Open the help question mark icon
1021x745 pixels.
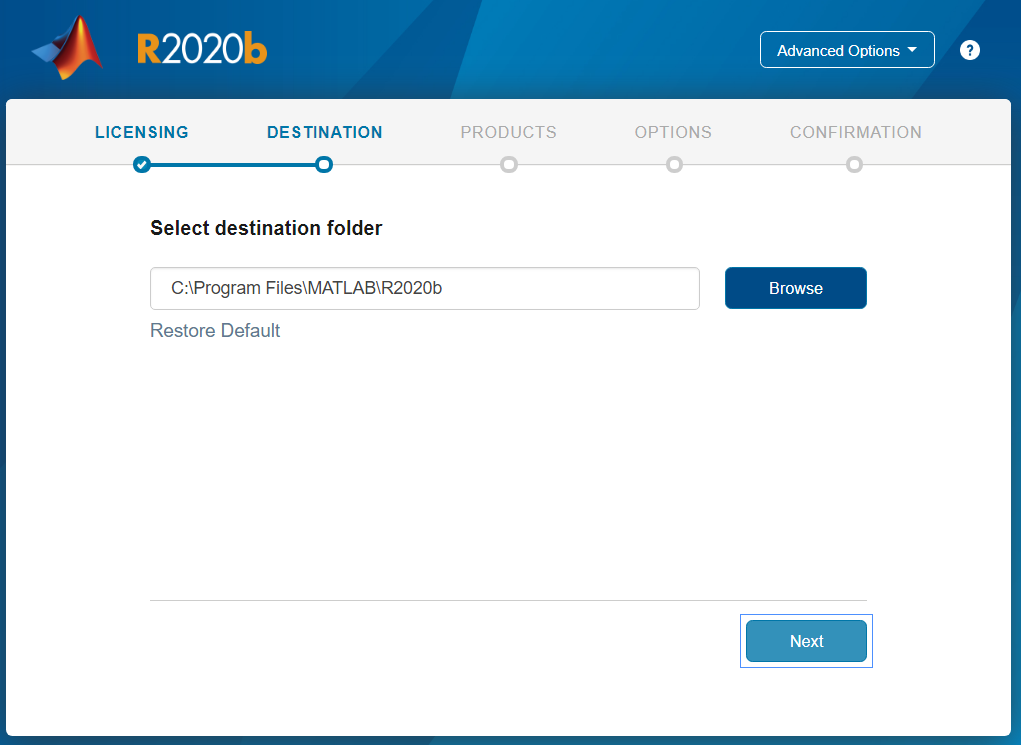pyautogui.click(x=970, y=50)
